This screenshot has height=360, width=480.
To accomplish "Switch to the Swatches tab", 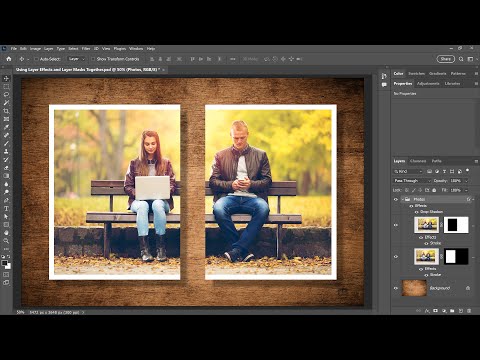I will pyautogui.click(x=417, y=74).
